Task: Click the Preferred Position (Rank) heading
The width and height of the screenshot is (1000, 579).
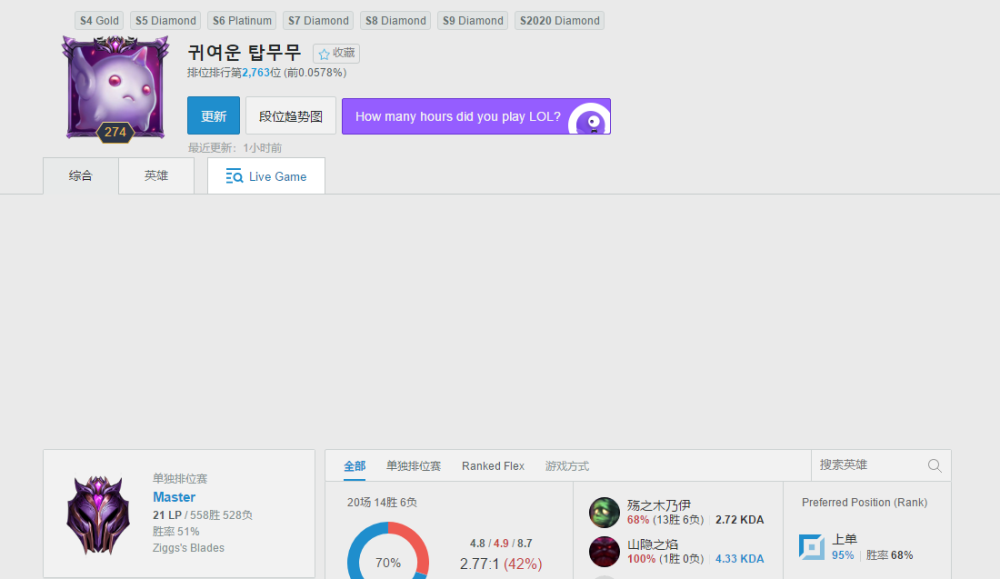Action: pos(865,502)
